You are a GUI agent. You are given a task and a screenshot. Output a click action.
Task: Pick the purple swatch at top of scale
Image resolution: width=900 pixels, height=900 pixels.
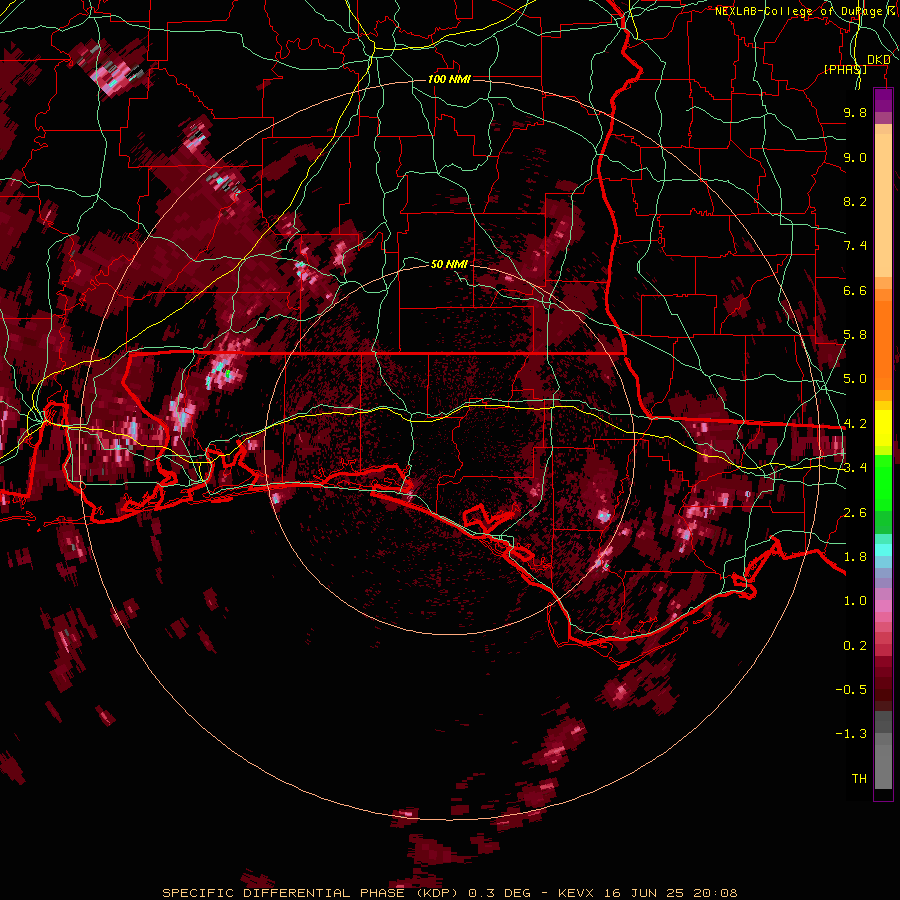pyautogui.click(x=883, y=100)
